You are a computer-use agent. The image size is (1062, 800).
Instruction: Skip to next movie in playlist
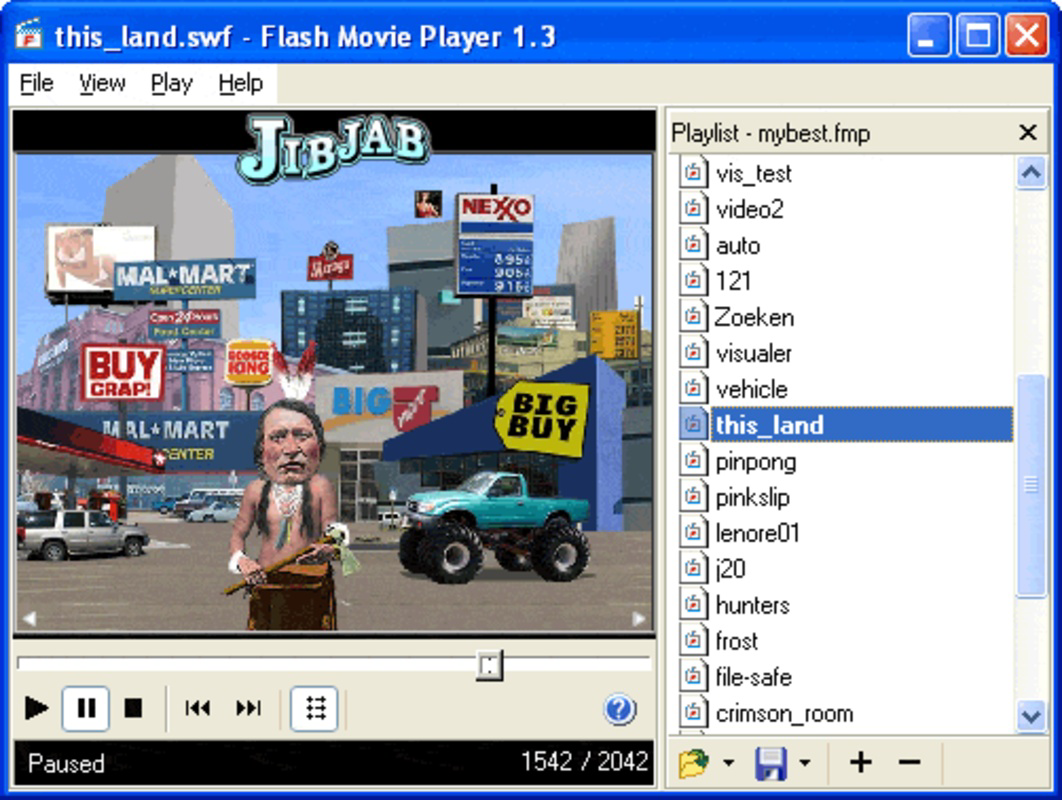(x=248, y=709)
